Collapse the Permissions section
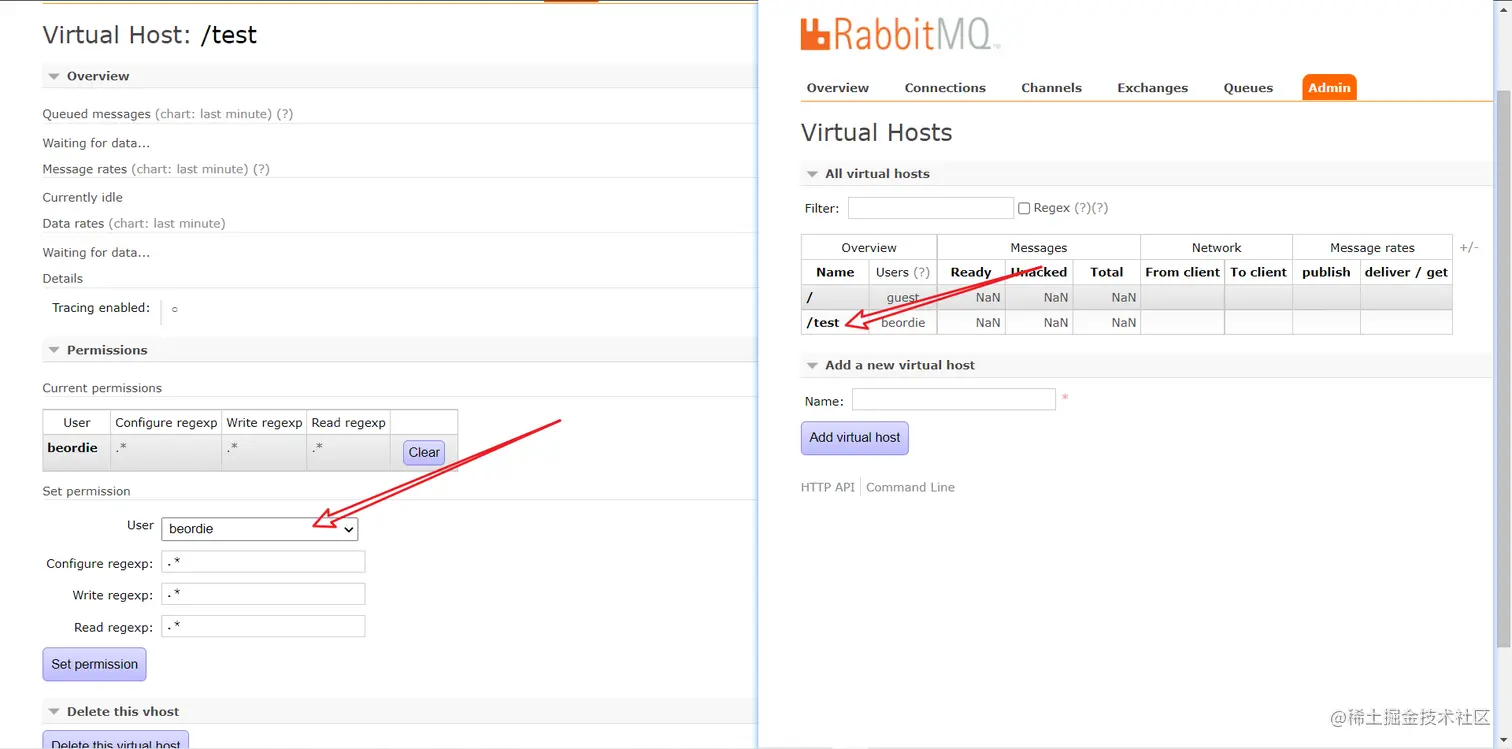Image resolution: width=1512 pixels, height=749 pixels. click(106, 350)
